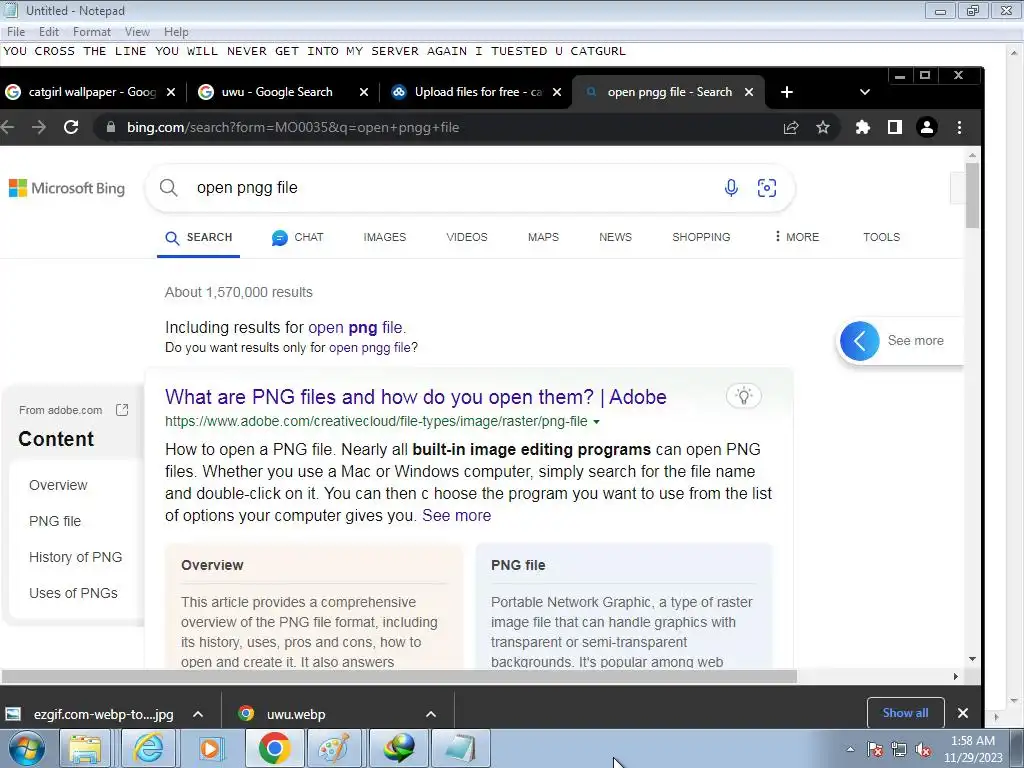1024x768 pixels.
Task: Open Notepad Format menu
Action: click(91, 32)
